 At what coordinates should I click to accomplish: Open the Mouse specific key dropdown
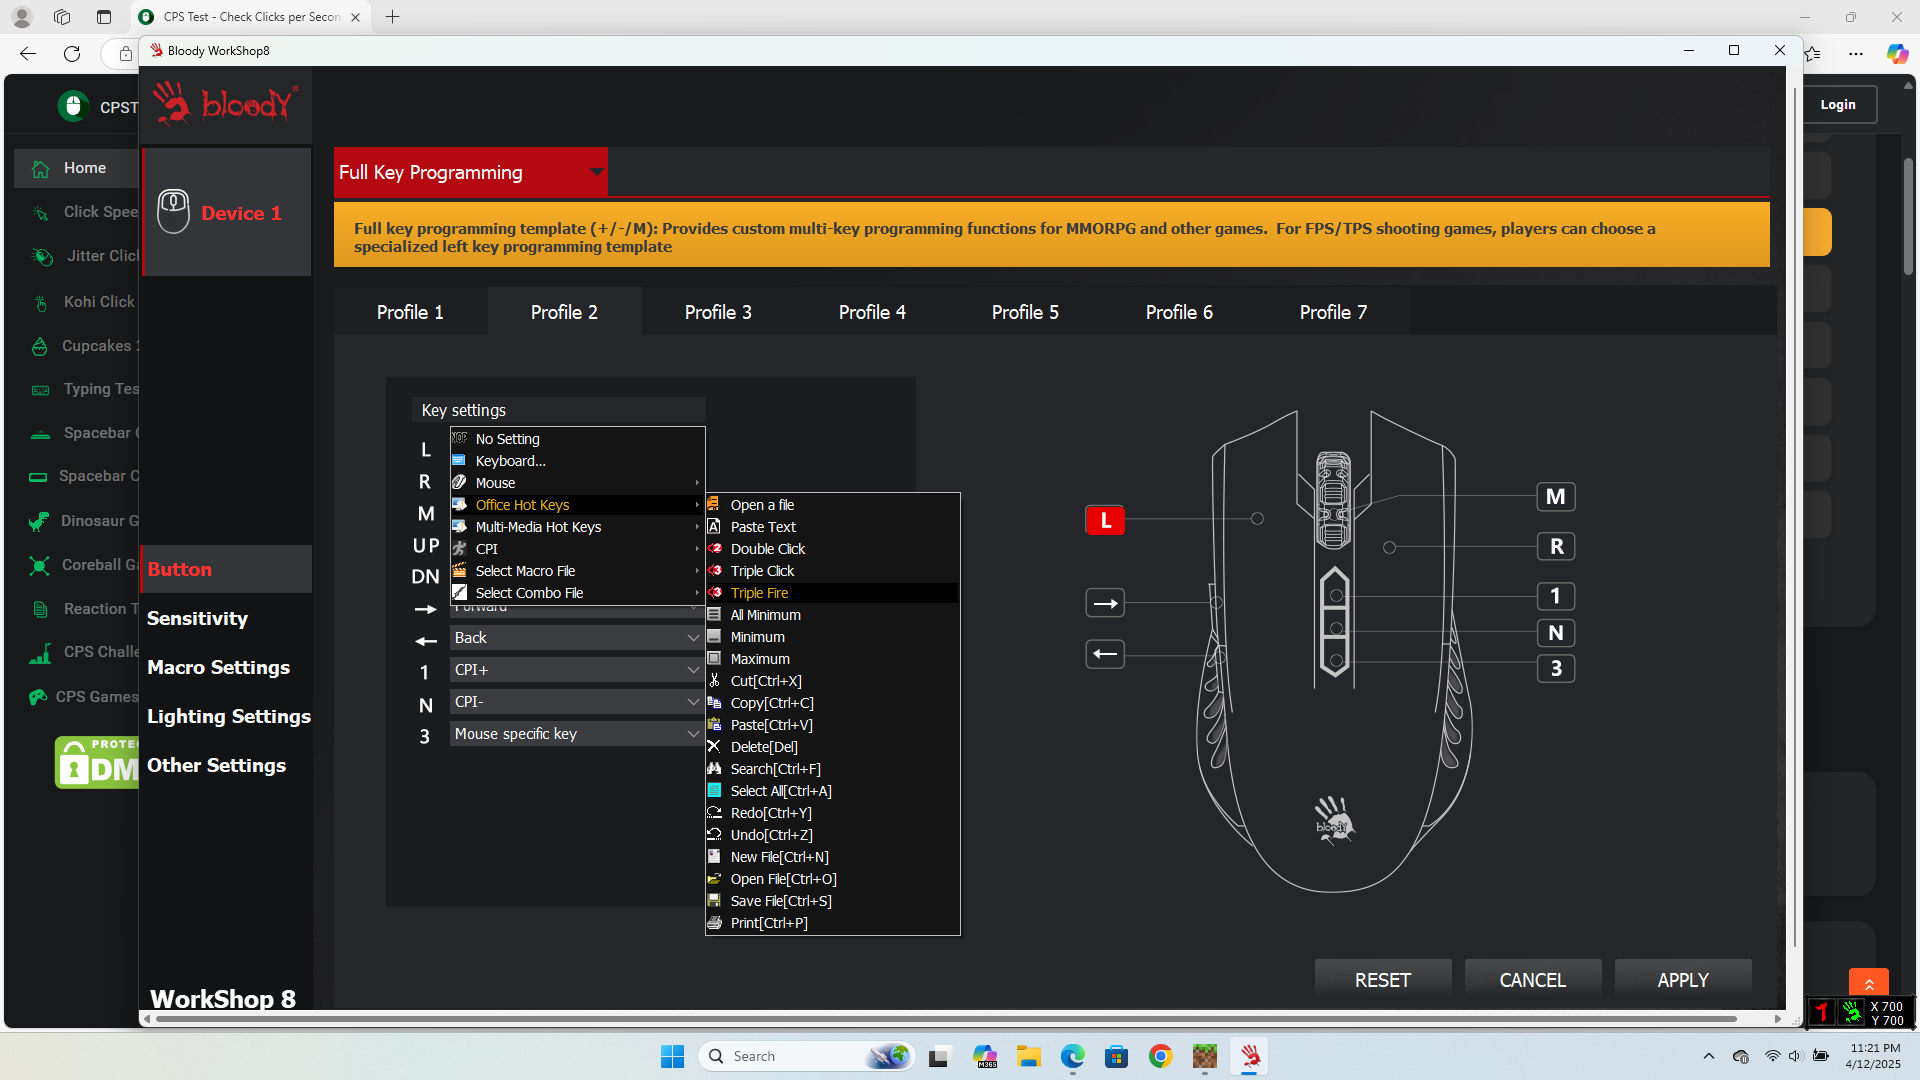[576, 734]
